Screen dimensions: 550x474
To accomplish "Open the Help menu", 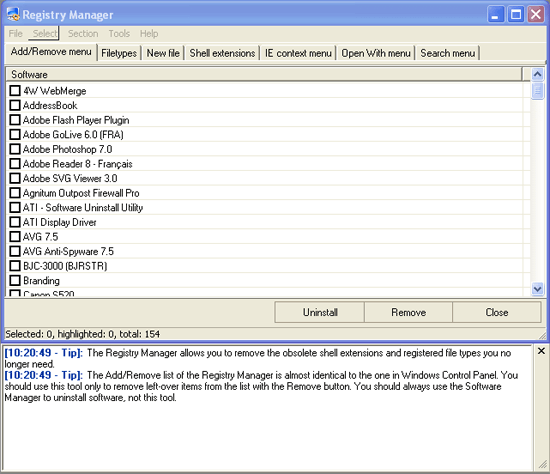I will 149,34.
